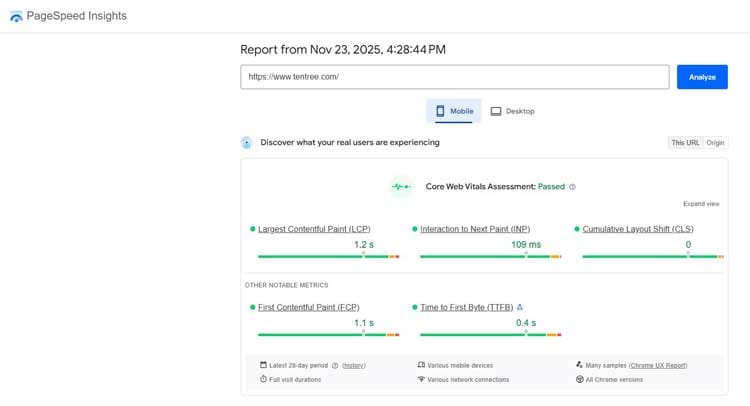Switch to the Desktop tab
This screenshot has width=750, height=406.
(512, 111)
